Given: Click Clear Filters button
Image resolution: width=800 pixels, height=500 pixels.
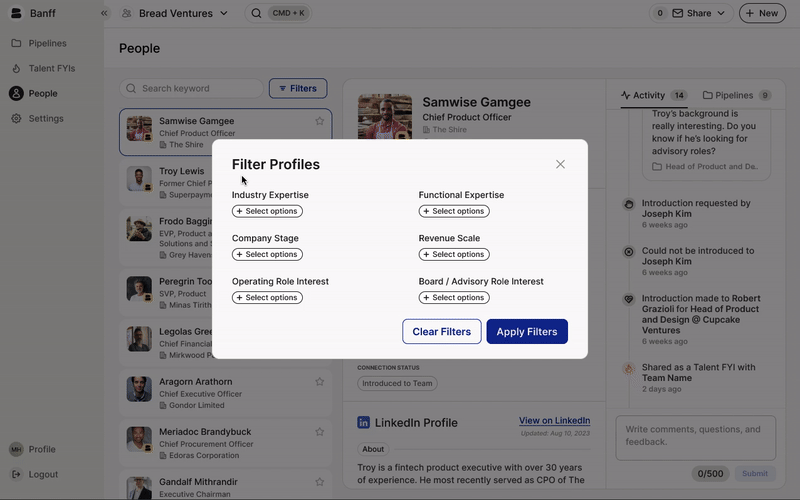Looking at the screenshot, I should tap(442, 332).
